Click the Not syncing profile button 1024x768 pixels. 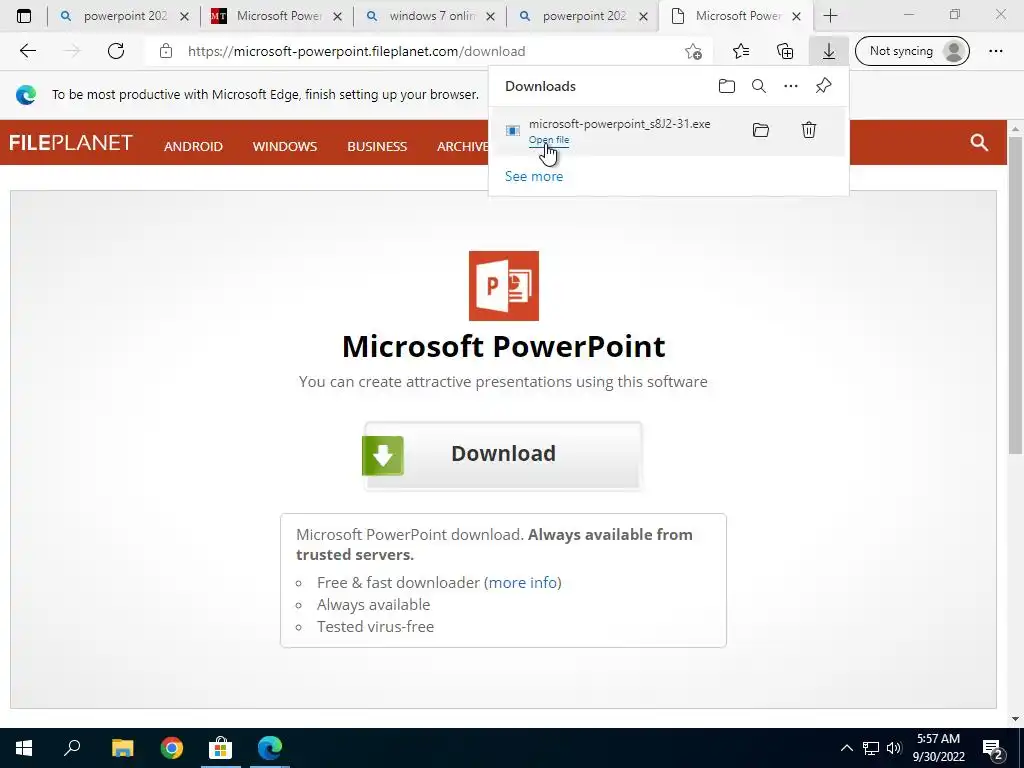912,51
